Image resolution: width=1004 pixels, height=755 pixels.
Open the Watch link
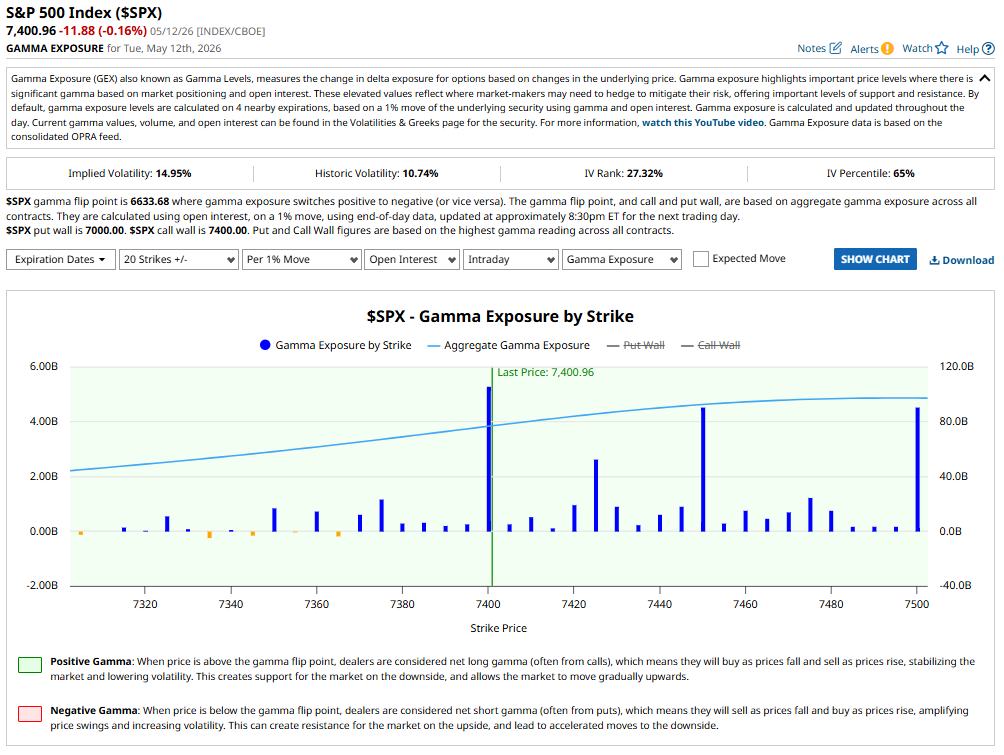pyautogui.click(x=917, y=48)
